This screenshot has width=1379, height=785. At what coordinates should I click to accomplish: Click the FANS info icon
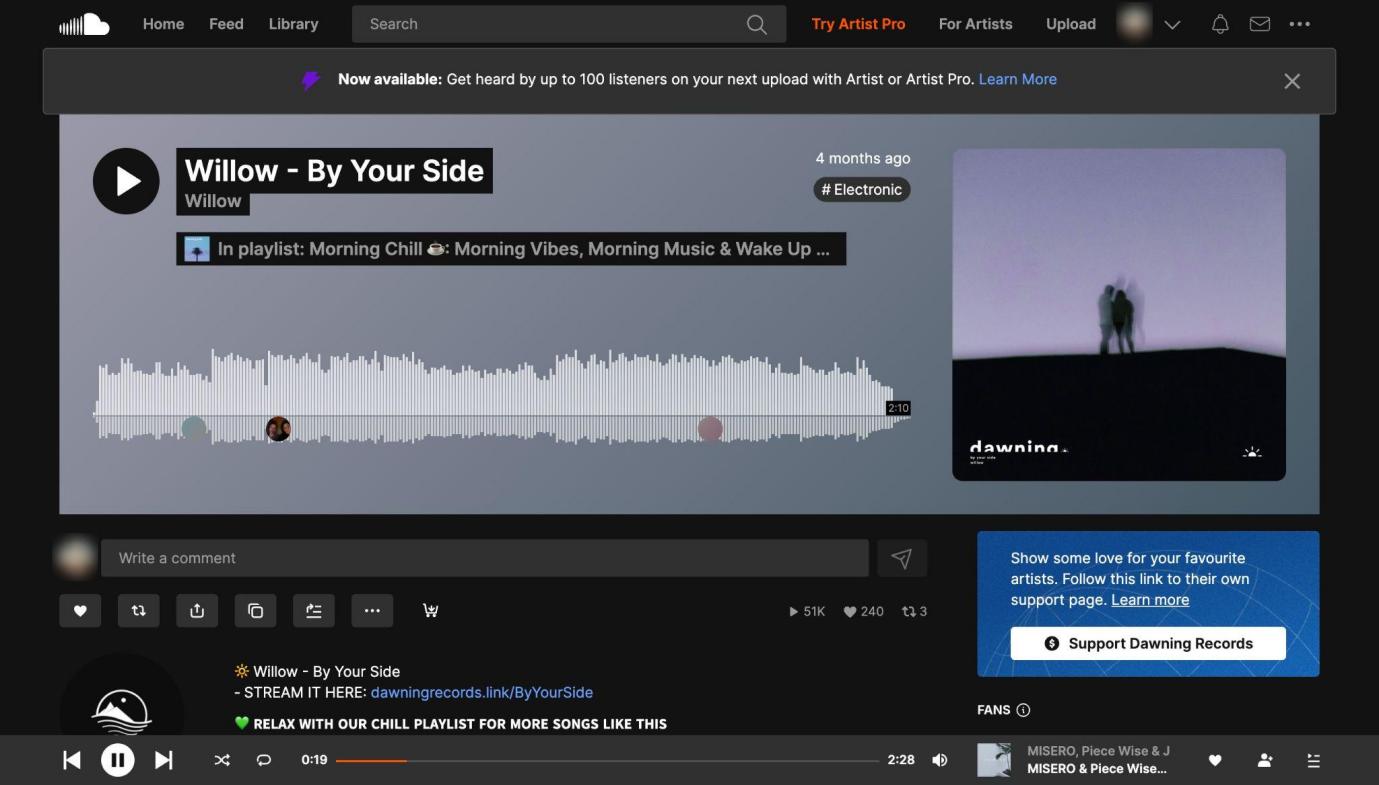[1023, 710]
